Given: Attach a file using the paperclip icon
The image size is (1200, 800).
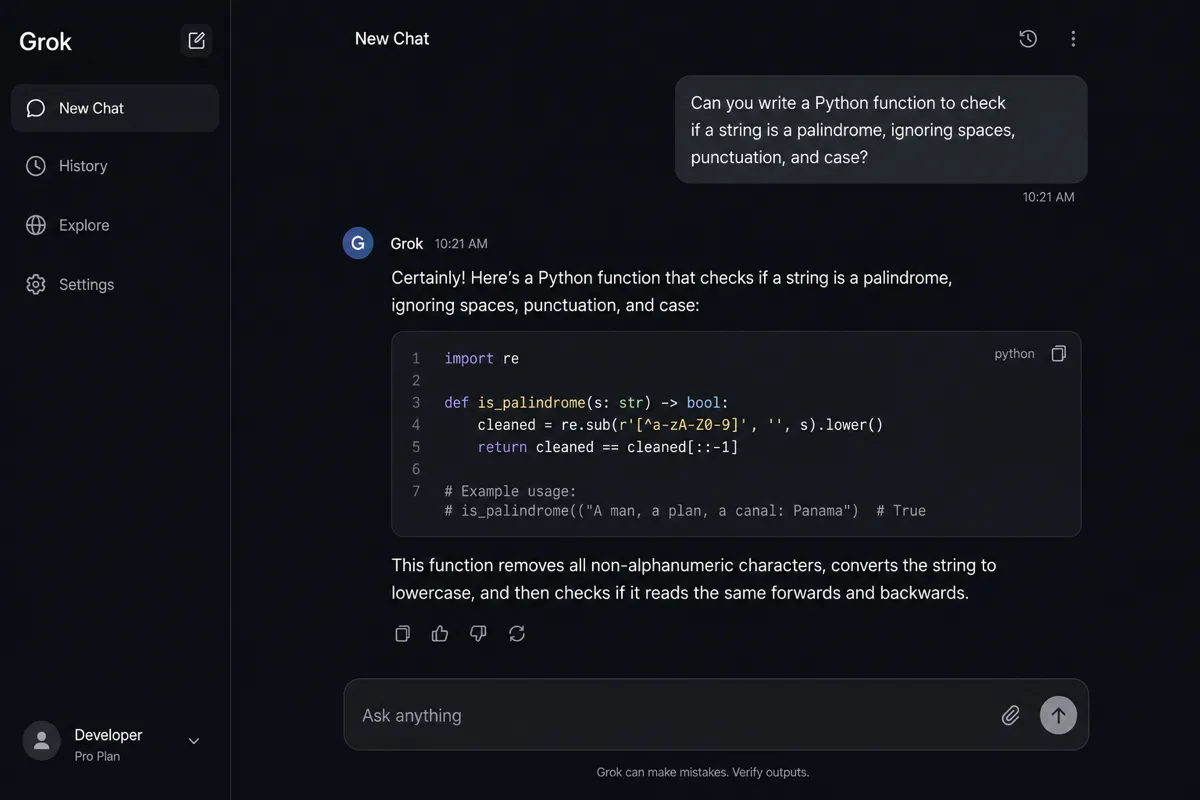Looking at the screenshot, I should click(x=1011, y=715).
